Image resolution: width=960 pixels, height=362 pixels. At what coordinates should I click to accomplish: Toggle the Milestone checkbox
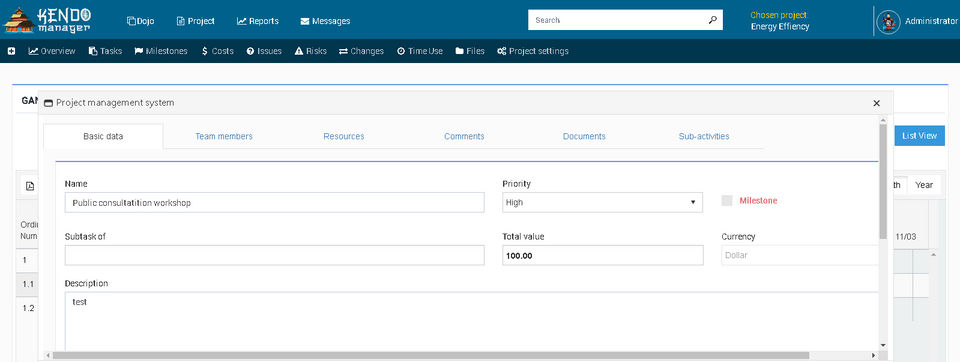[x=727, y=201]
